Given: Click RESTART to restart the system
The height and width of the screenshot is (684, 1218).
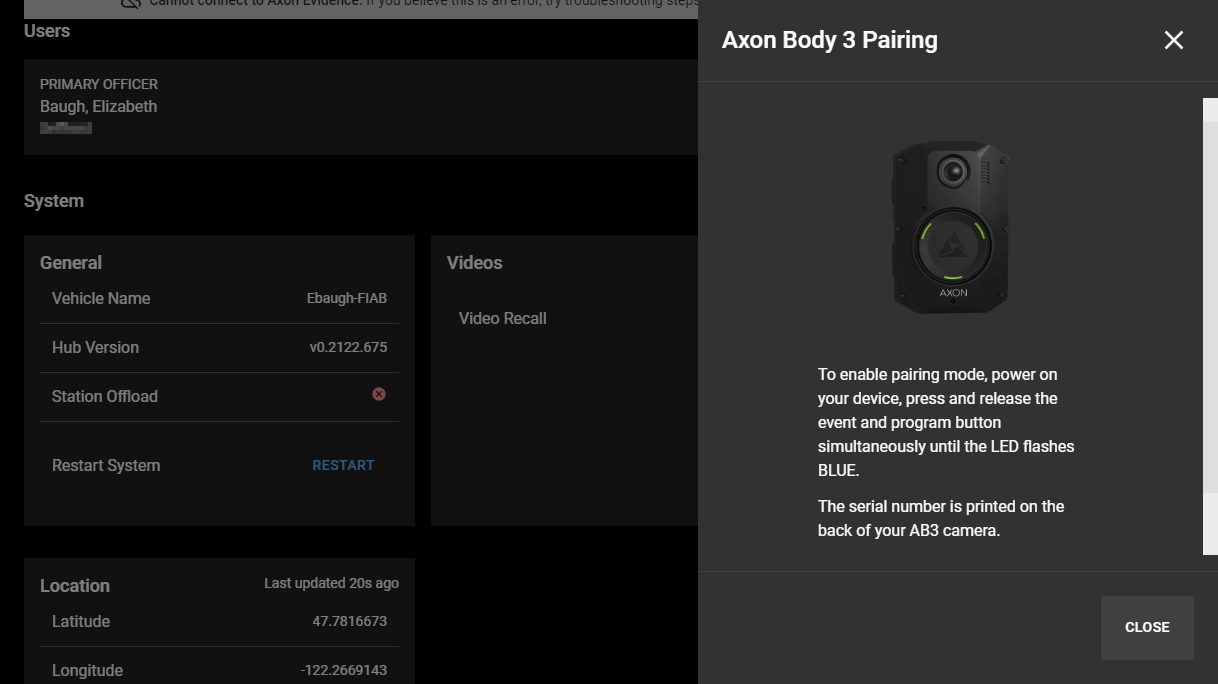Looking at the screenshot, I should pyautogui.click(x=343, y=464).
